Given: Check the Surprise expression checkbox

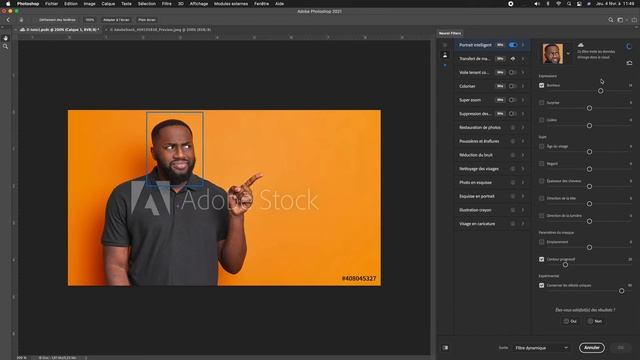Looking at the screenshot, I should [542, 103].
